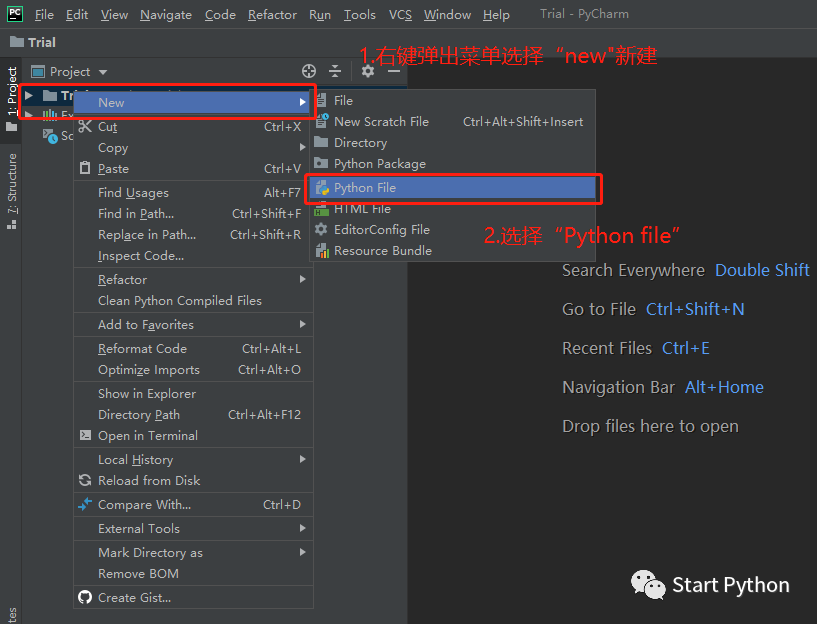Switch to the Structure side tab
This screenshot has height=624, width=817.
click(x=11, y=192)
